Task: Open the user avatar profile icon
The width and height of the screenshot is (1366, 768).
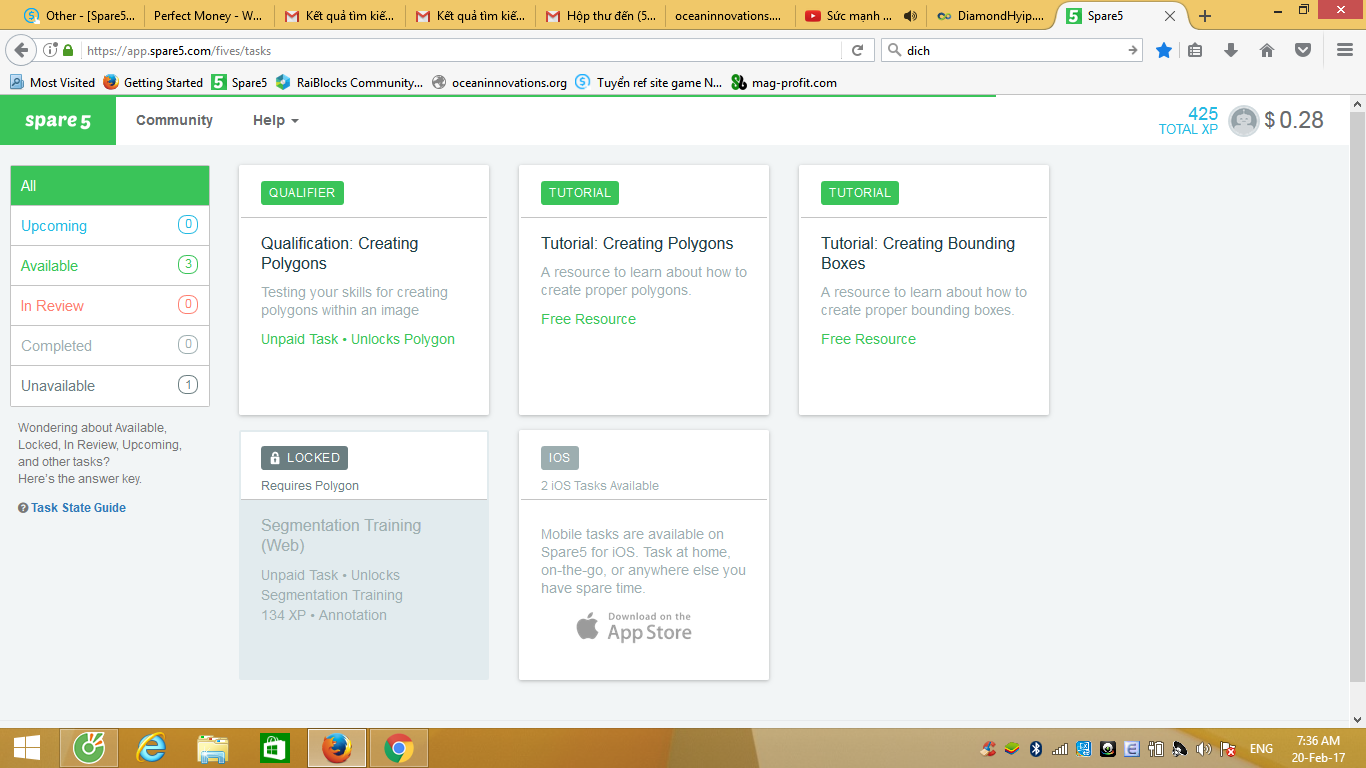Action: [x=1243, y=121]
